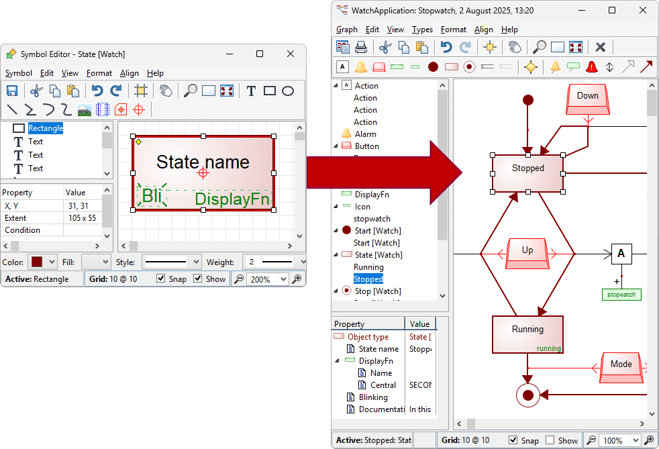Click the magnifier zoom icon in WatchApplication toolbar

539,47
